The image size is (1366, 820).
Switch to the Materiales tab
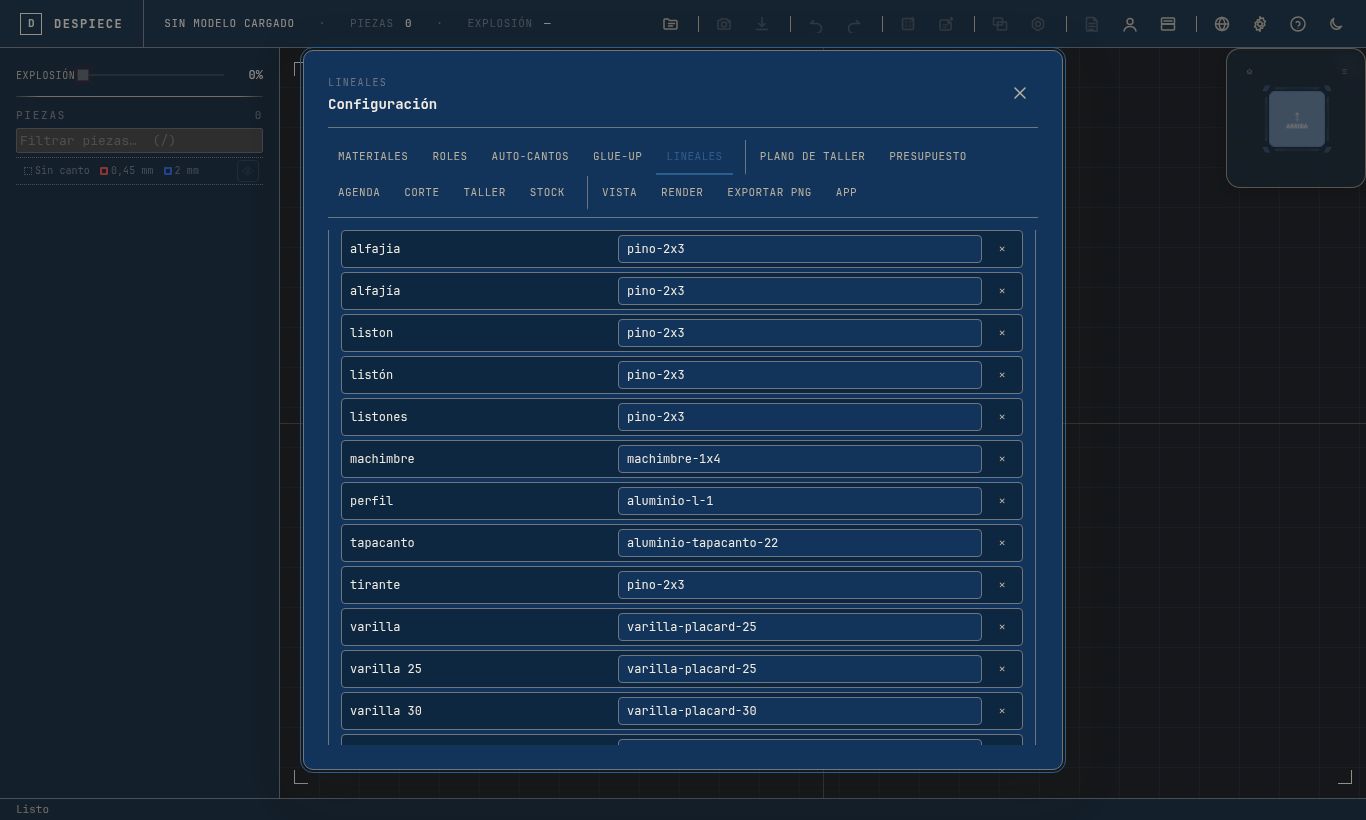(373, 157)
